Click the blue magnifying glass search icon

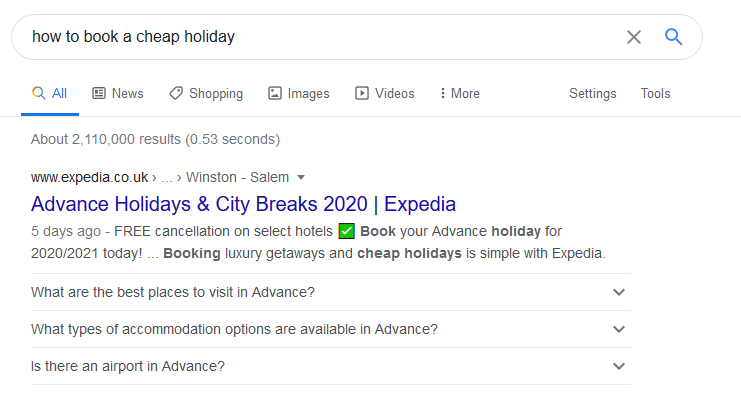point(674,37)
